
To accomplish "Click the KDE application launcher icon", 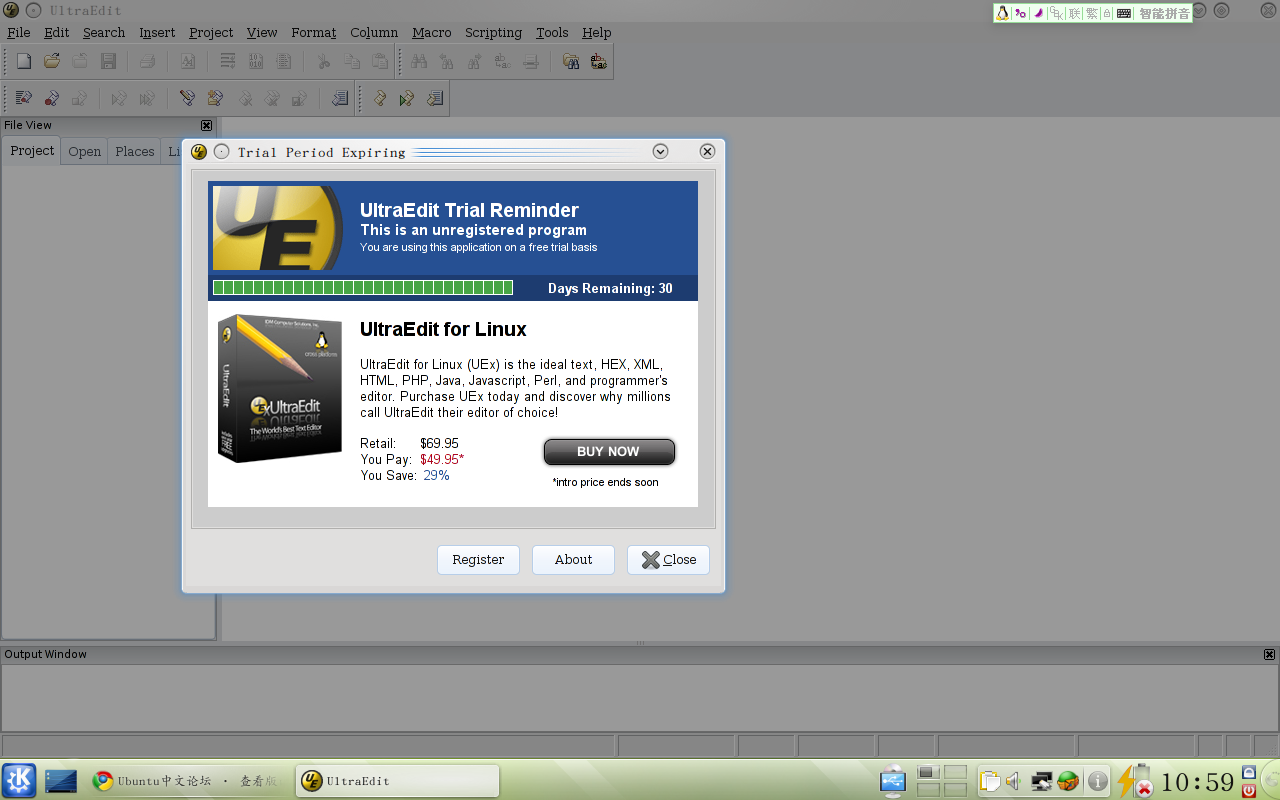I will [19, 781].
